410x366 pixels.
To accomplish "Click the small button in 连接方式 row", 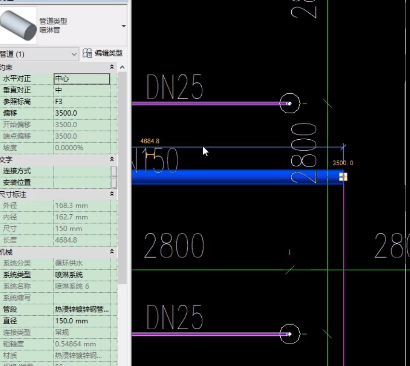I will pos(114,171).
